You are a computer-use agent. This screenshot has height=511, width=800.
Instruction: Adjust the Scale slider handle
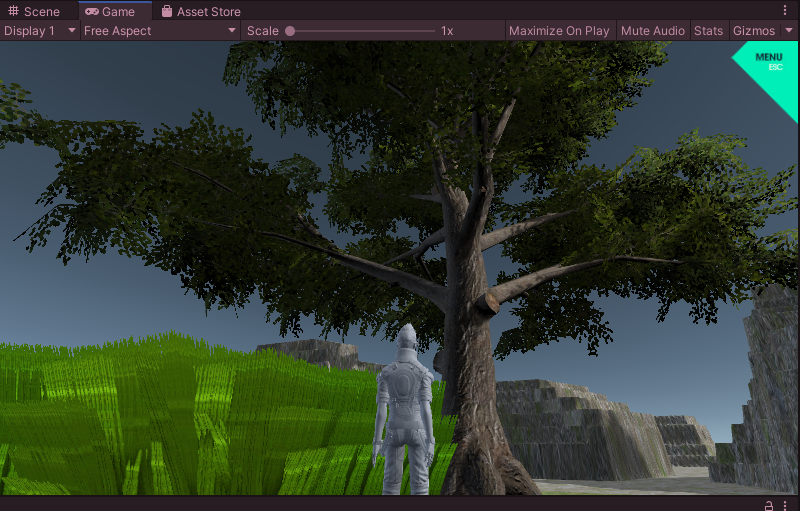pyautogui.click(x=290, y=31)
